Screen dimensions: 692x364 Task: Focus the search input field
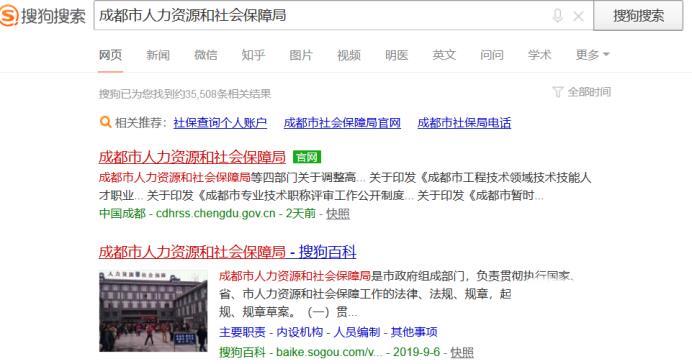click(322, 16)
